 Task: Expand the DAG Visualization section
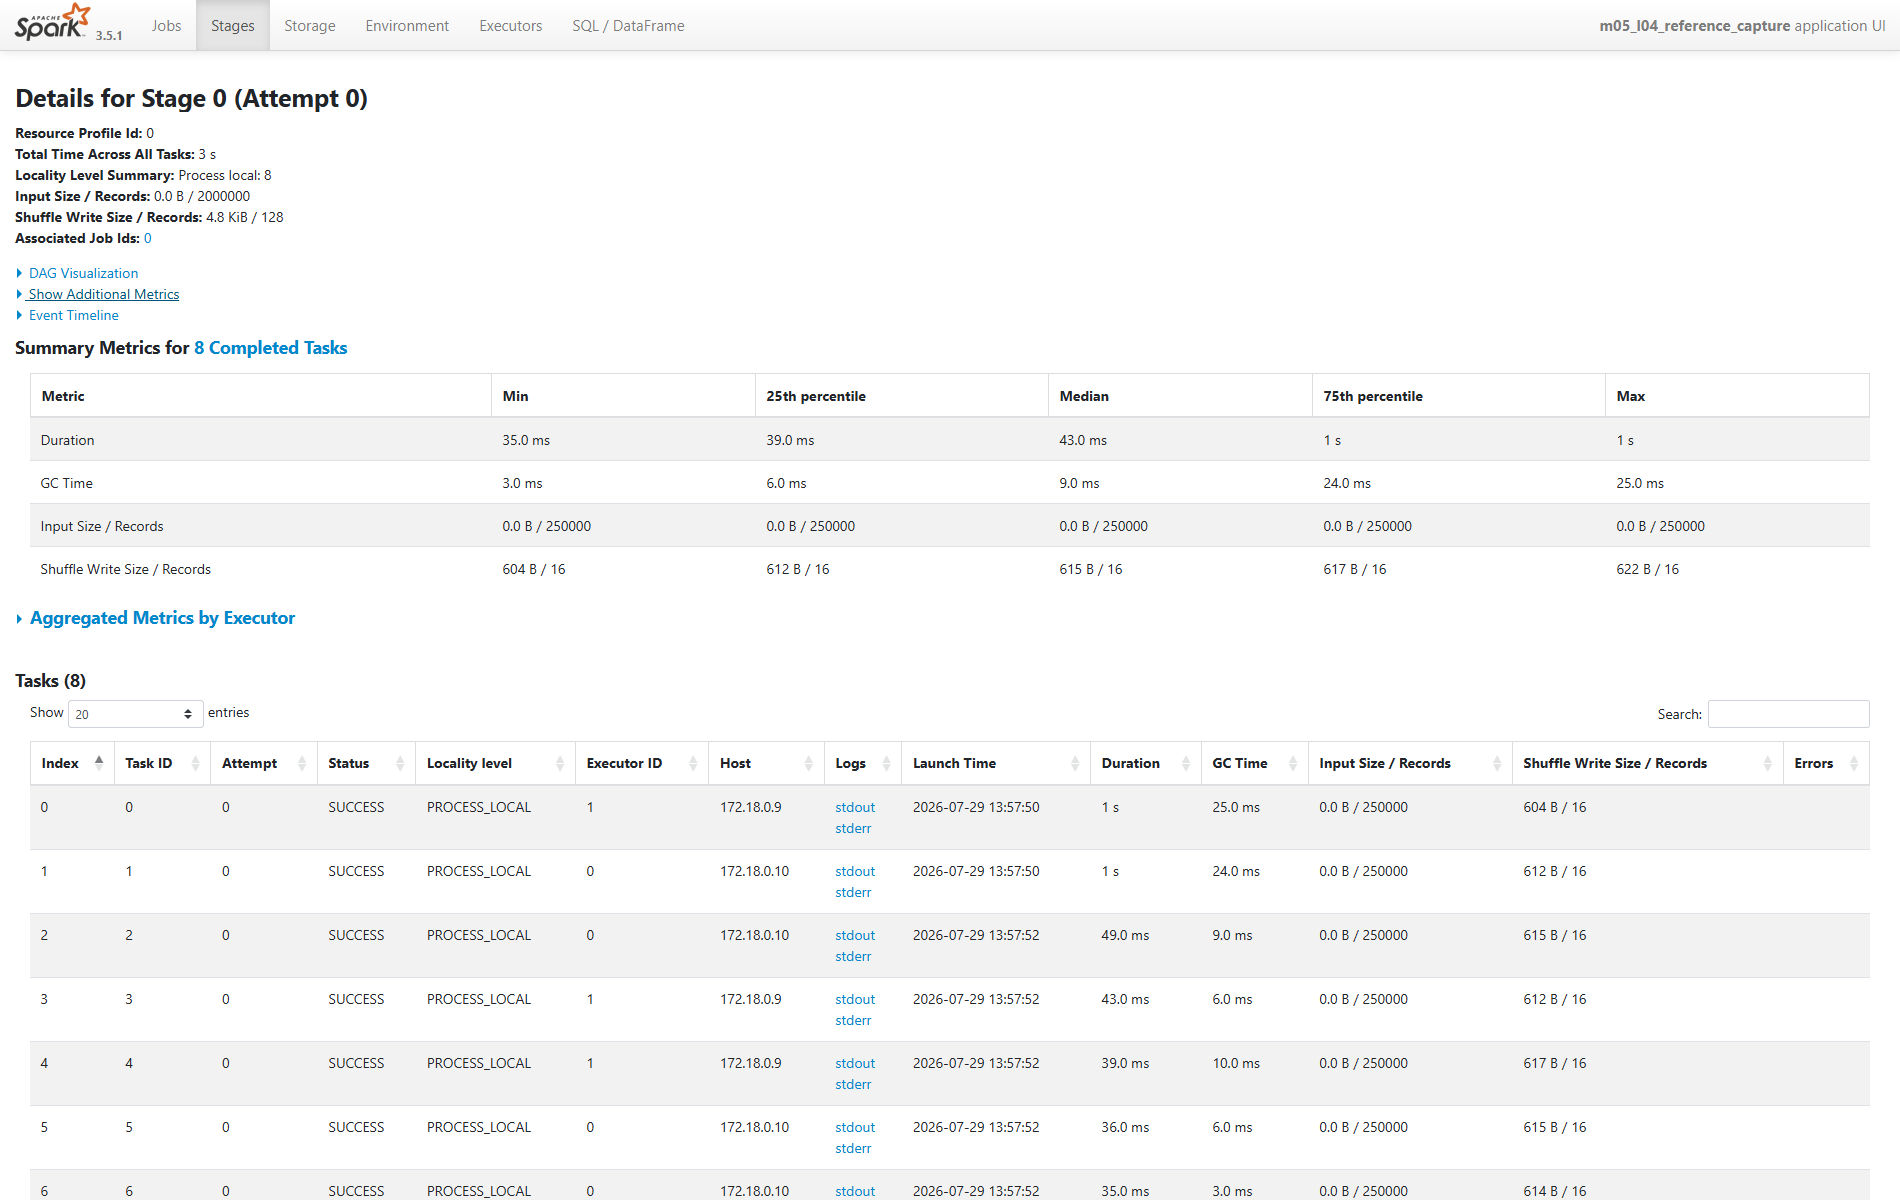click(x=83, y=273)
